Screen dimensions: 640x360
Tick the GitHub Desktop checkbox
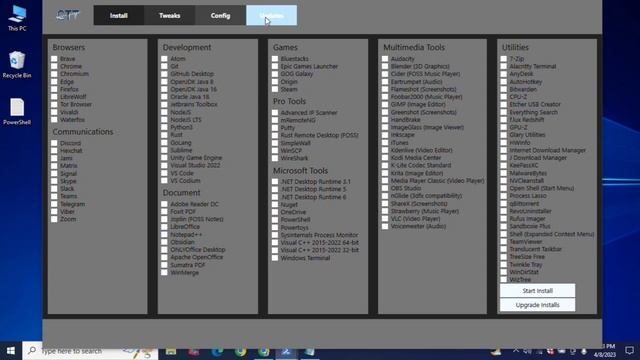164,74
